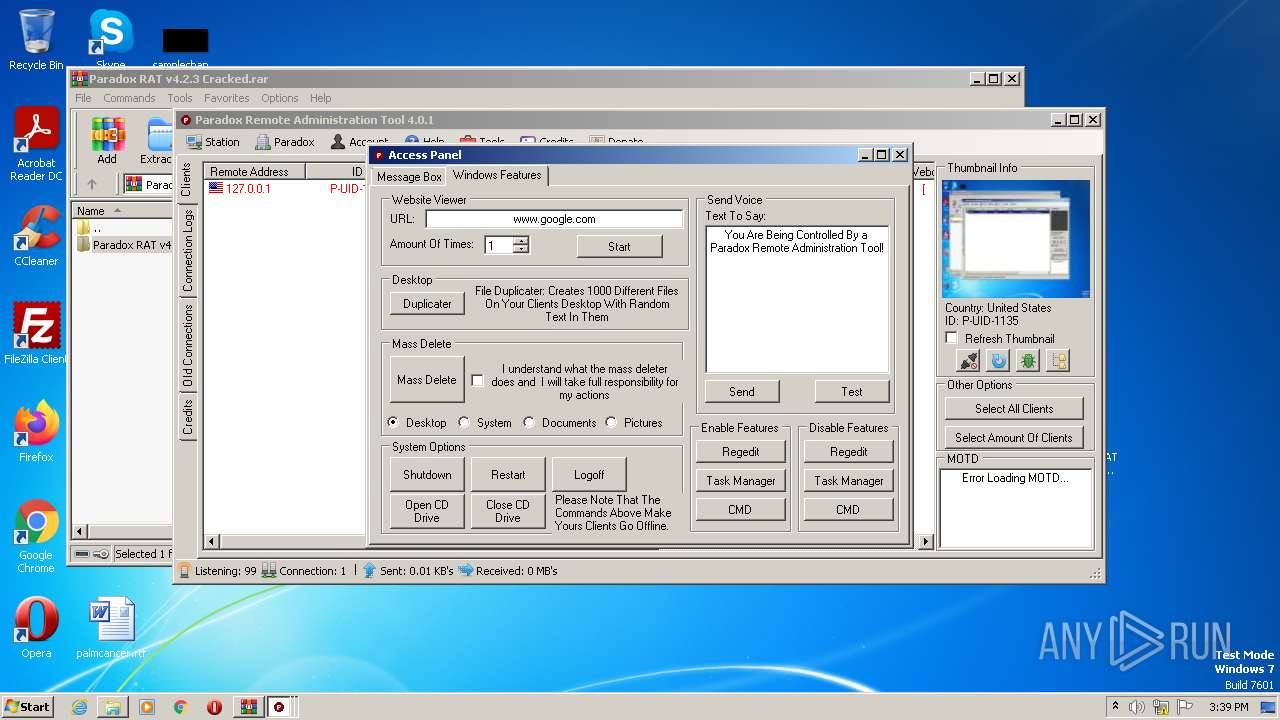
Task: Click the Logoff button
Action: (x=589, y=475)
